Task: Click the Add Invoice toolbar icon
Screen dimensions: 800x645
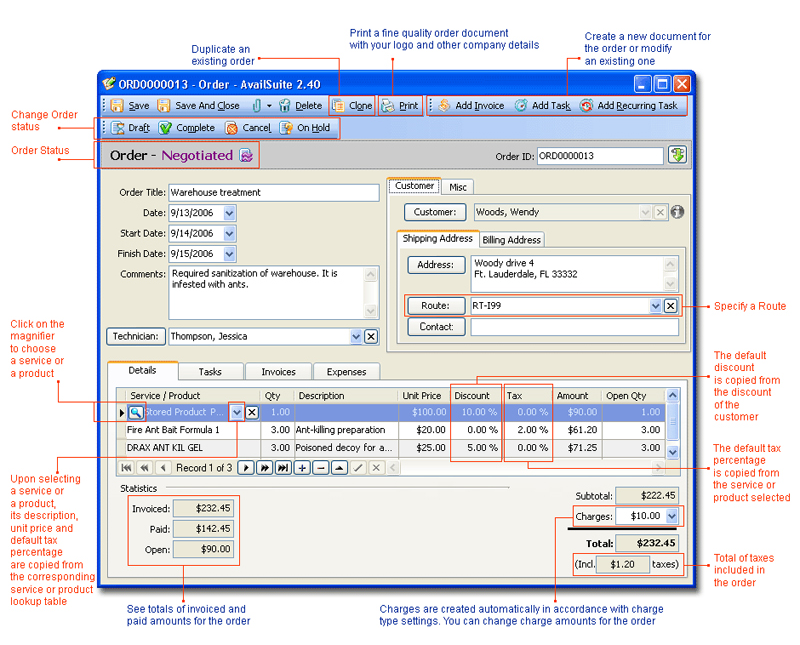Action: [444, 105]
